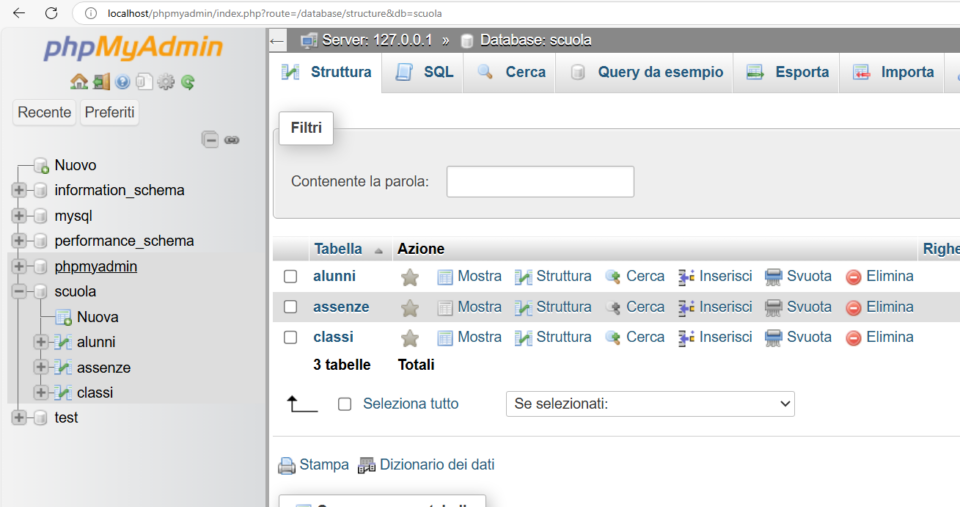
Task: Add assenze table to favorites star
Action: pos(410,308)
